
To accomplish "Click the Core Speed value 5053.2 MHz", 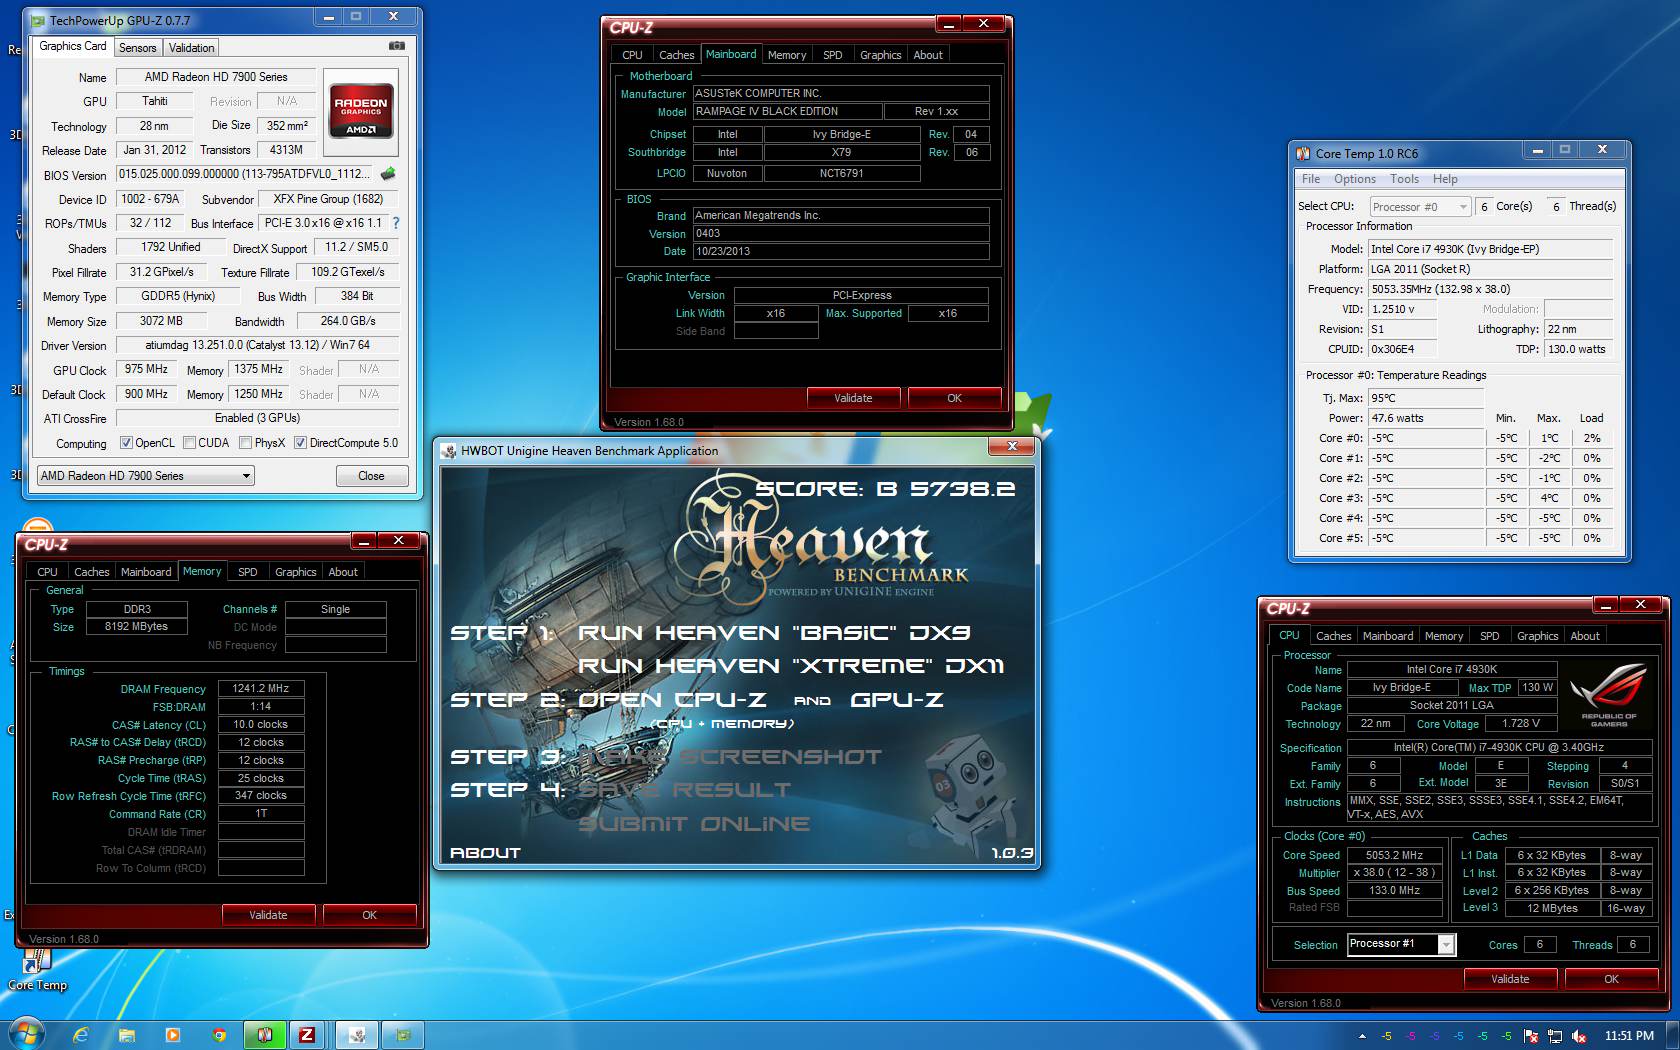I will coord(1394,855).
